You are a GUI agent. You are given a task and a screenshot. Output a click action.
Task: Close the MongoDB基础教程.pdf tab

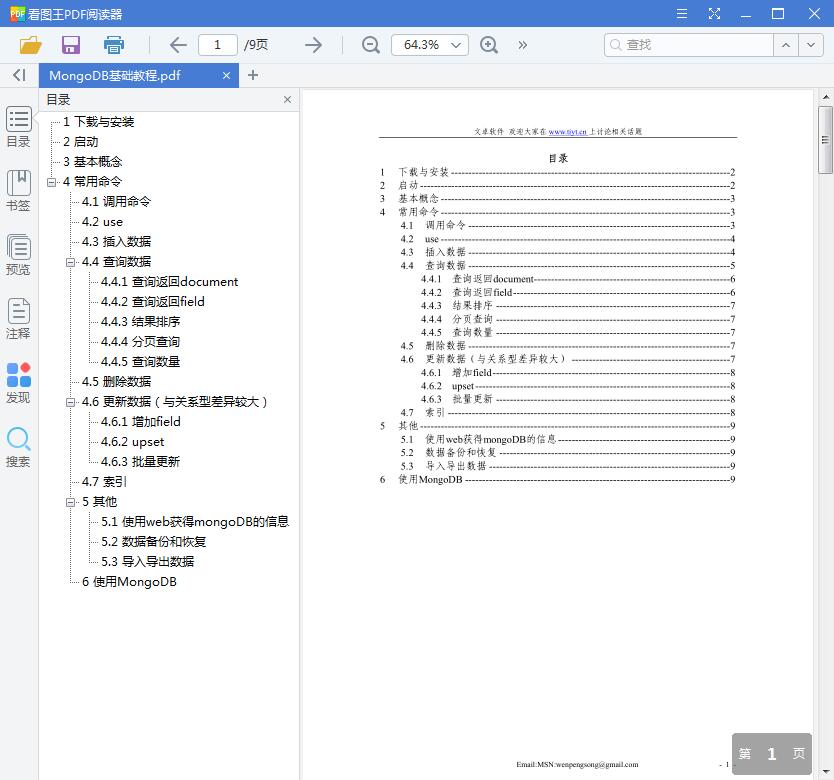tap(226, 76)
